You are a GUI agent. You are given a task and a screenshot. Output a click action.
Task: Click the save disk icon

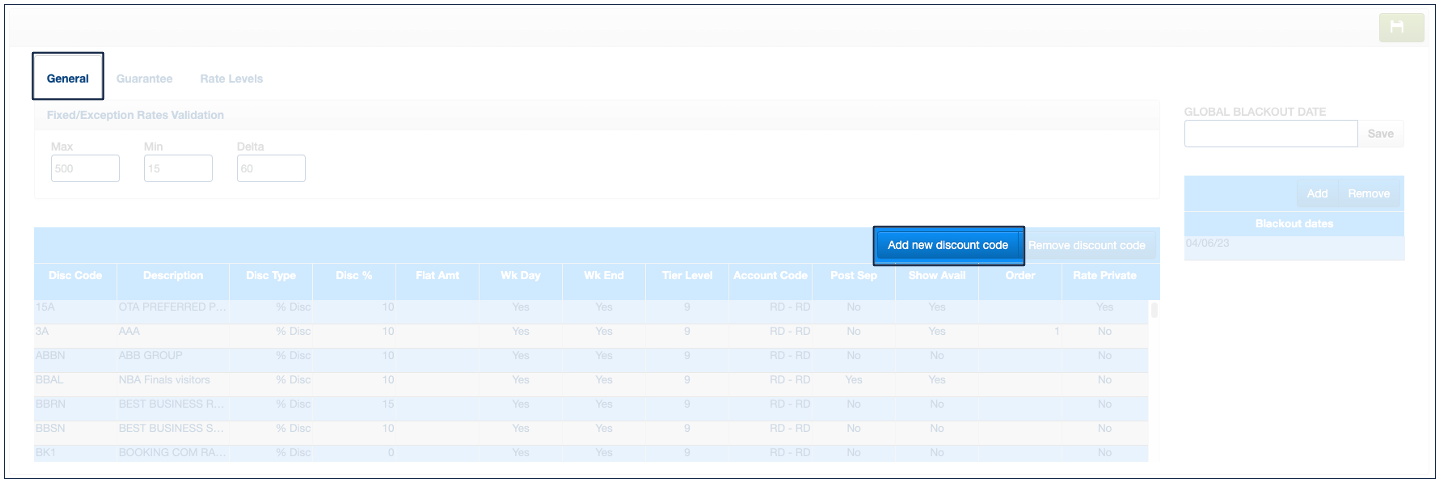[1400, 27]
